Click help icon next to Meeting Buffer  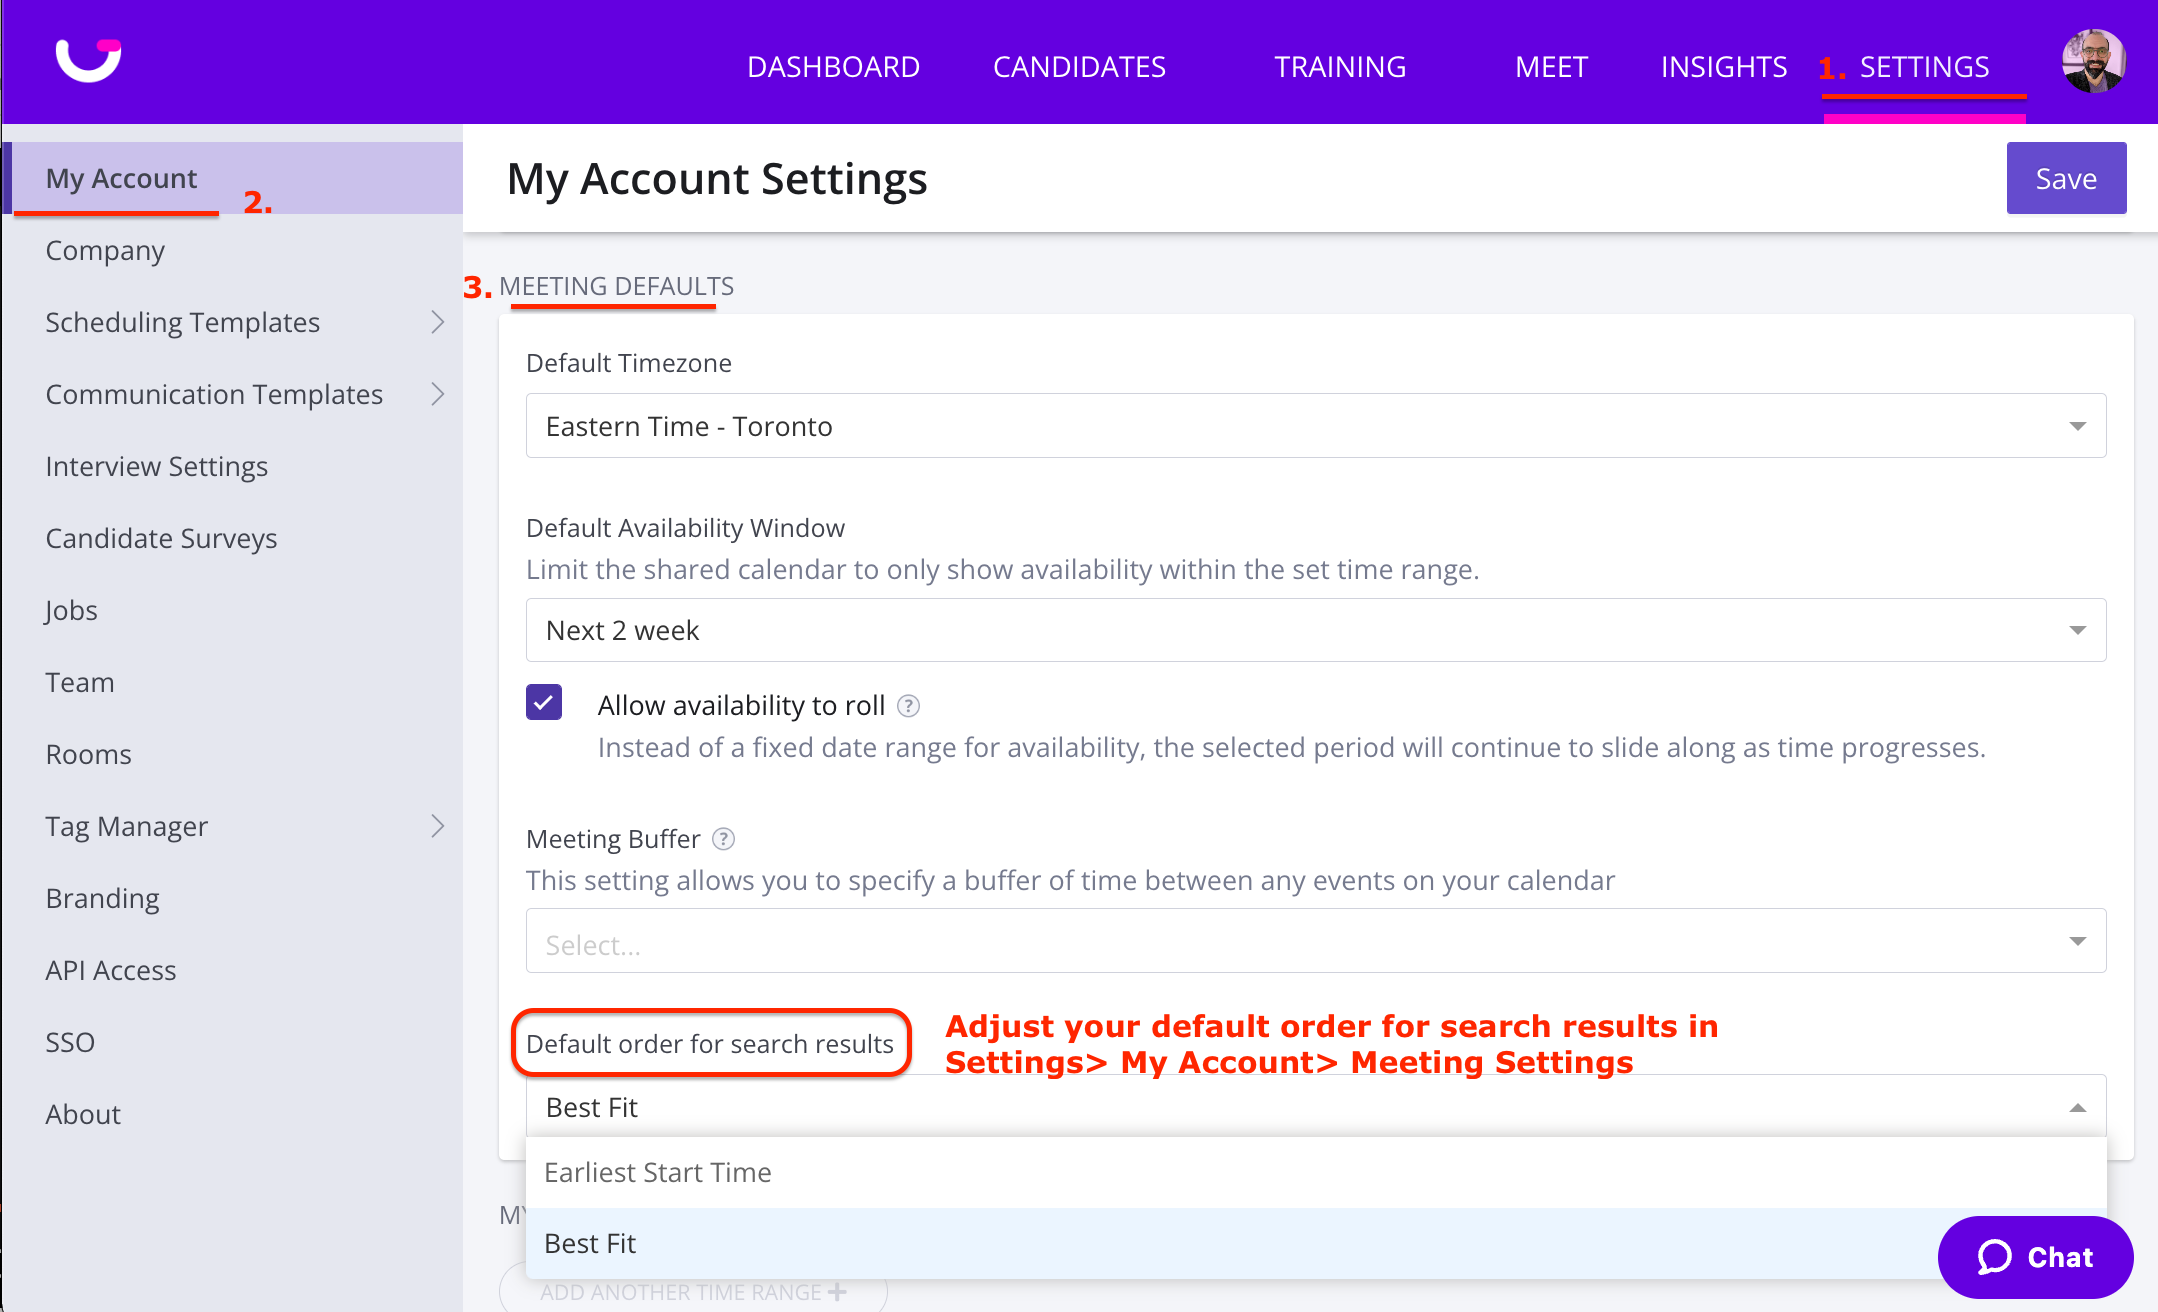click(723, 839)
